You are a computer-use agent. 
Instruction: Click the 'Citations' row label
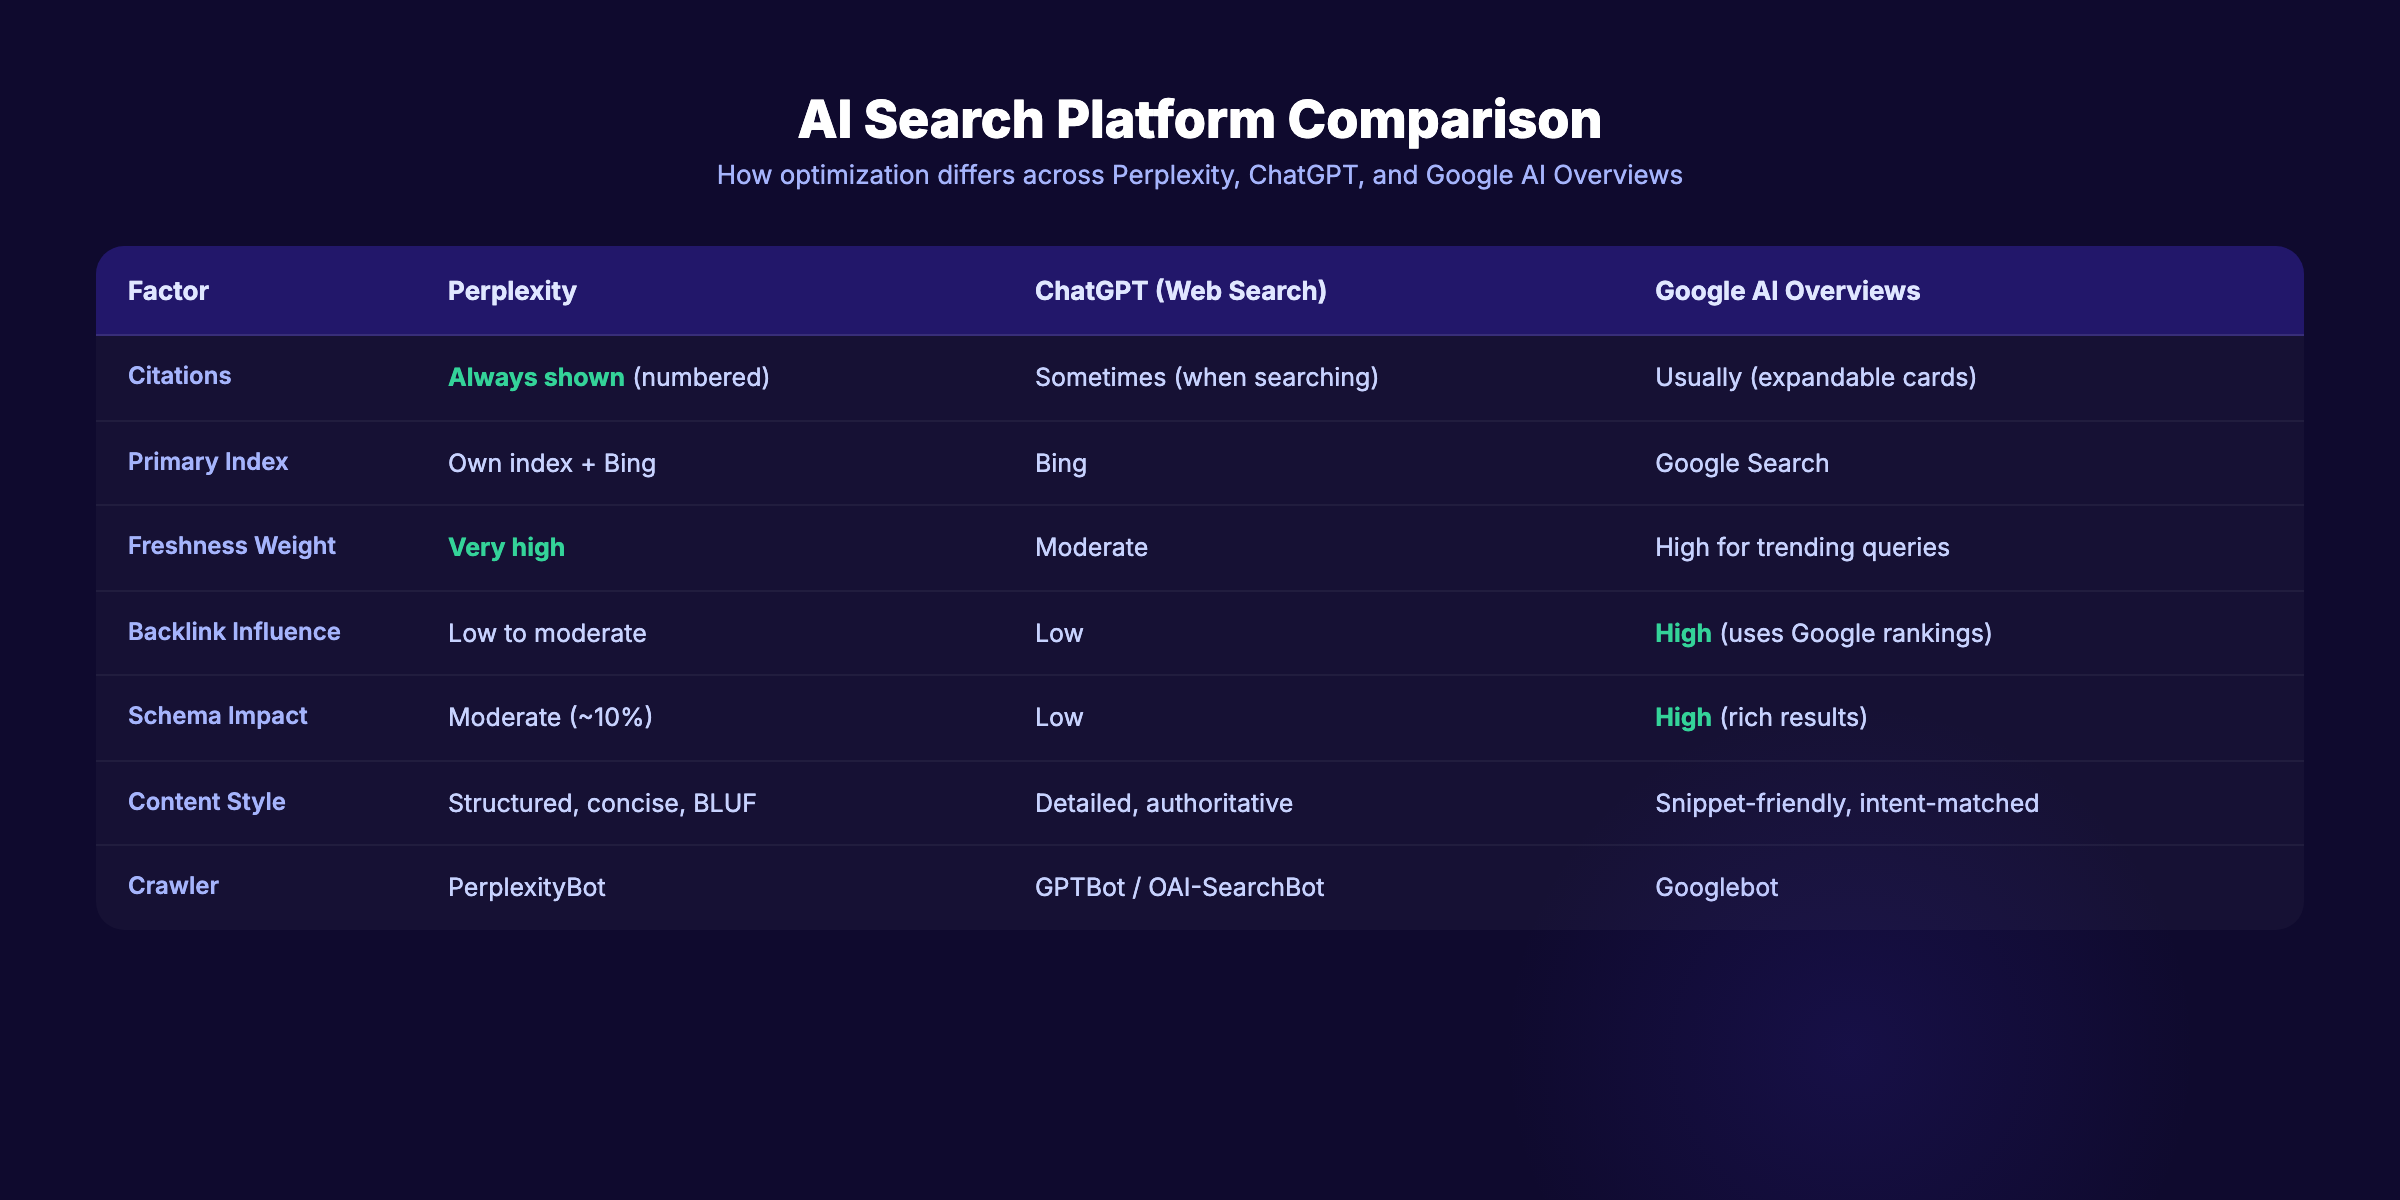pos(179,376)
